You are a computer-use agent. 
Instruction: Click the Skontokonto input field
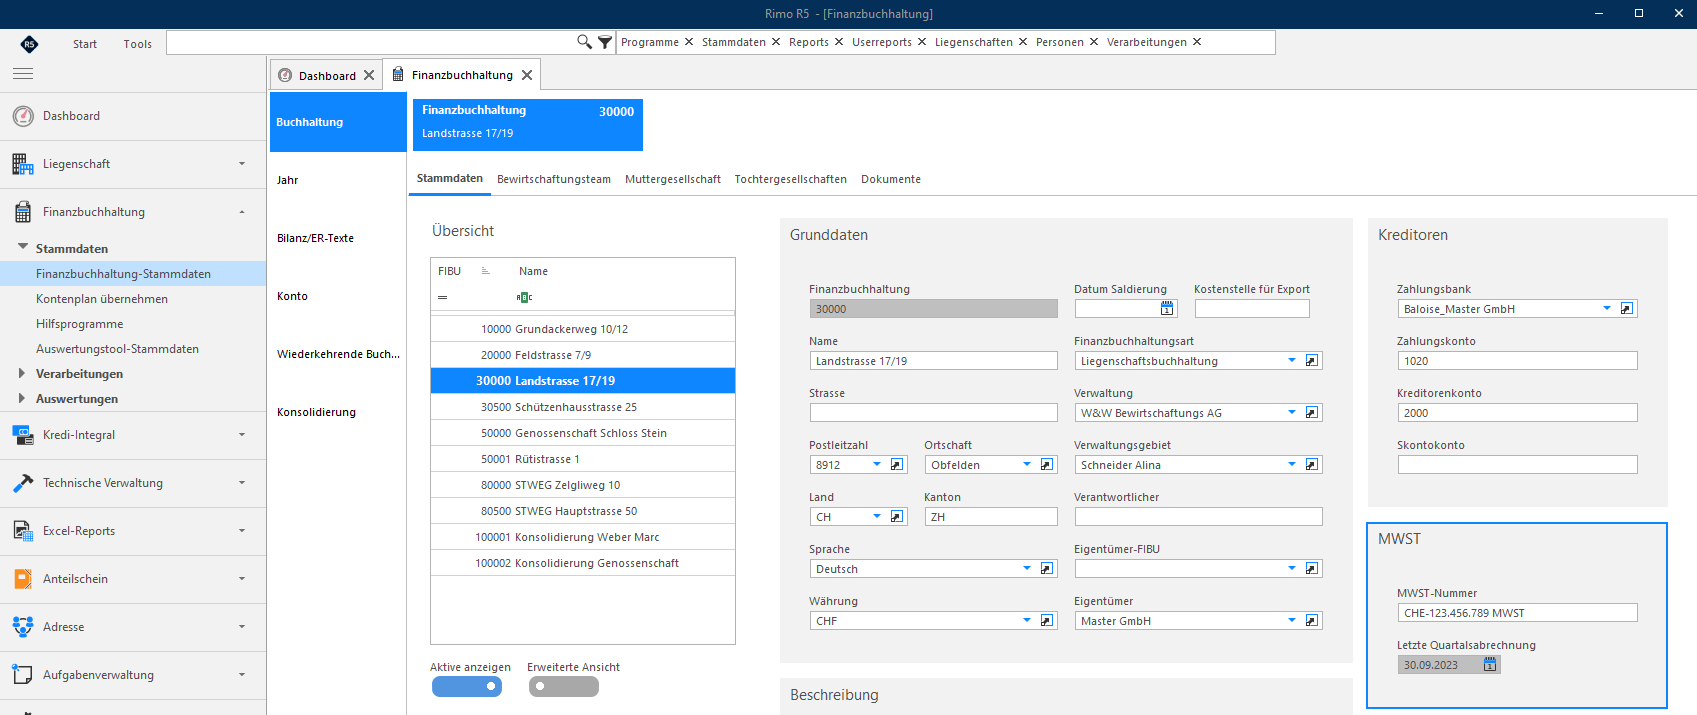coord(1517,465)
